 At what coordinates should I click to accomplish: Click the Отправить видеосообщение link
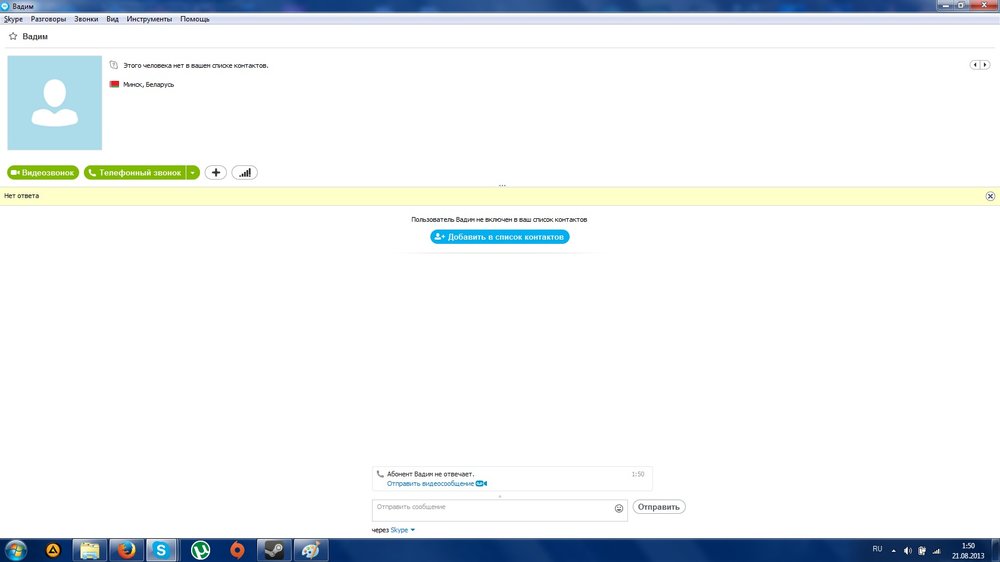coord(431,483)
